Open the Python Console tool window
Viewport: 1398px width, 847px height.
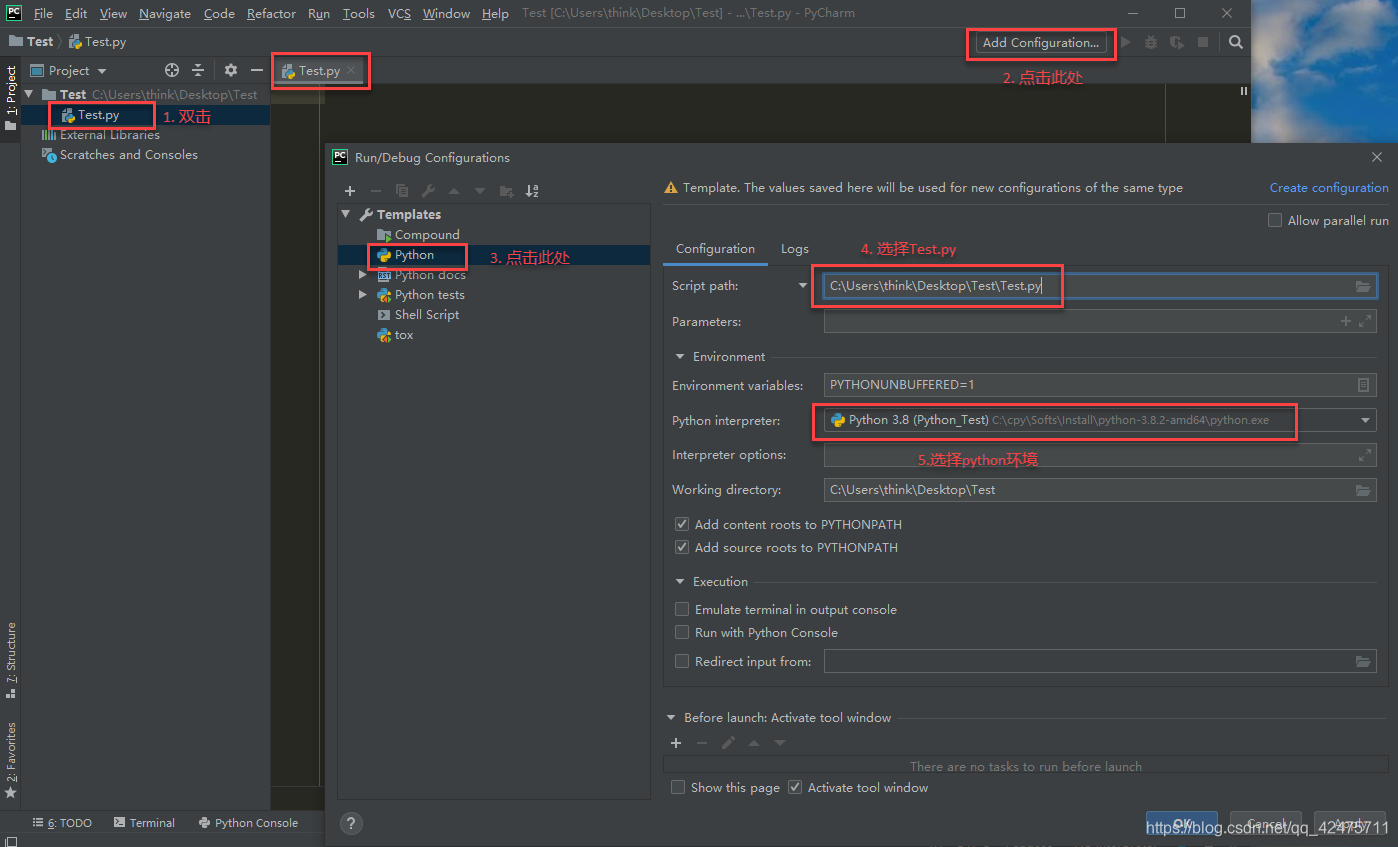(248, 822)
